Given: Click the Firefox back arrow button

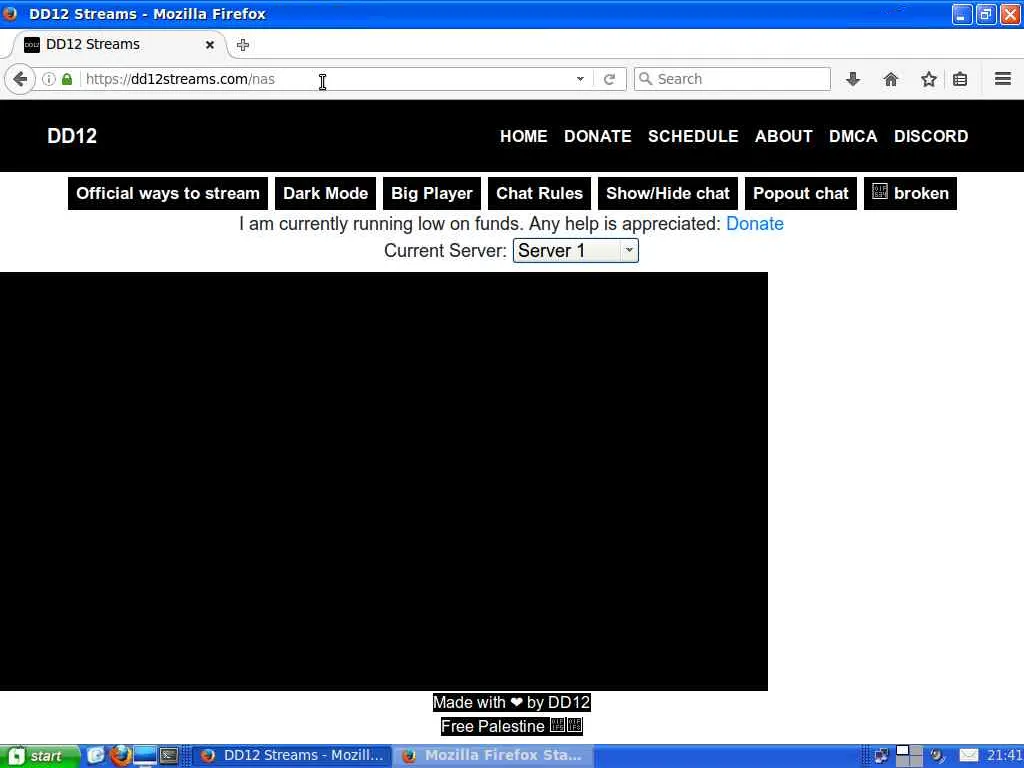Looking at the screenshot, I should pos(20,79).
